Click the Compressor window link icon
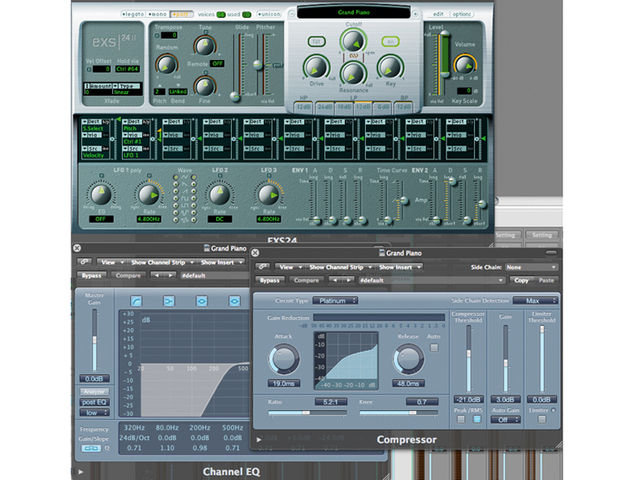Image resolution: width=640 pixels, height=480 pixels. click(x=262, y=267)
